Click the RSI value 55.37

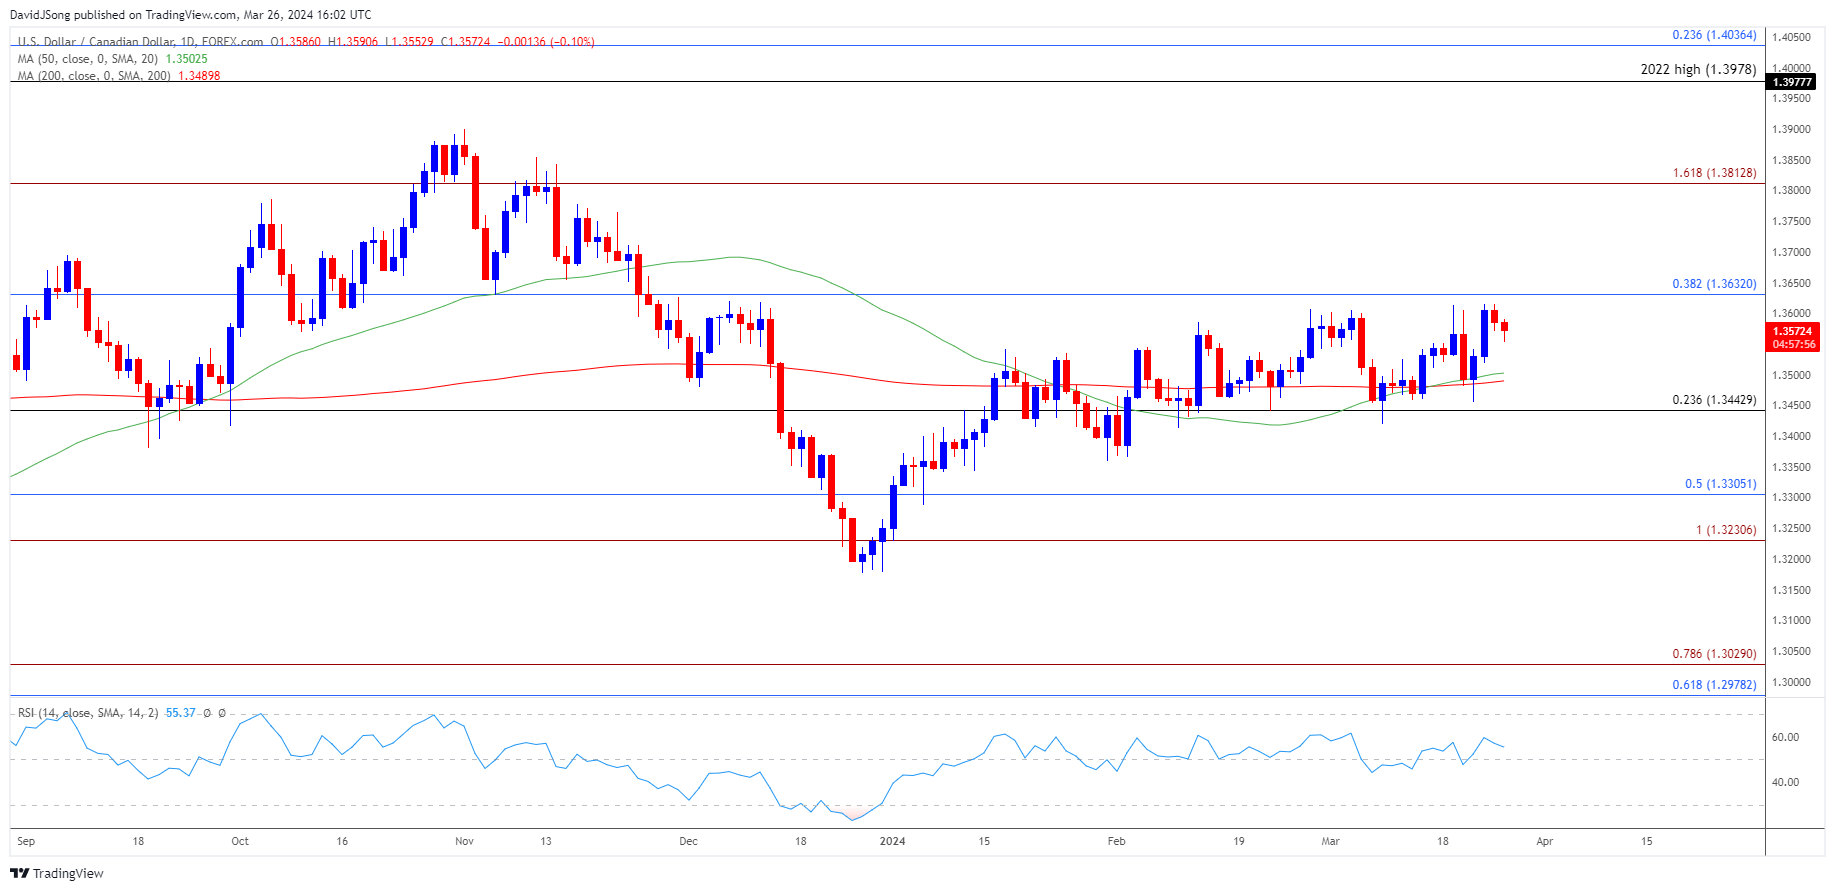click(x=180, y=713)
